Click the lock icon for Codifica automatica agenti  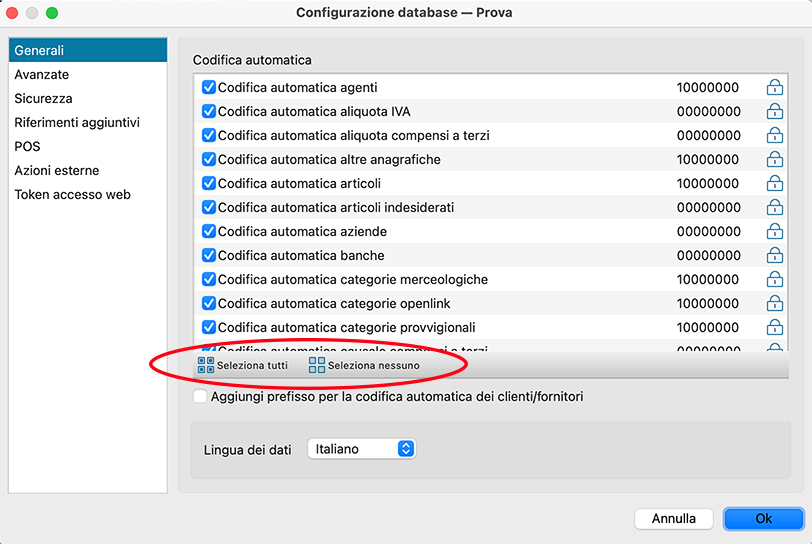[x=774, y=88]
